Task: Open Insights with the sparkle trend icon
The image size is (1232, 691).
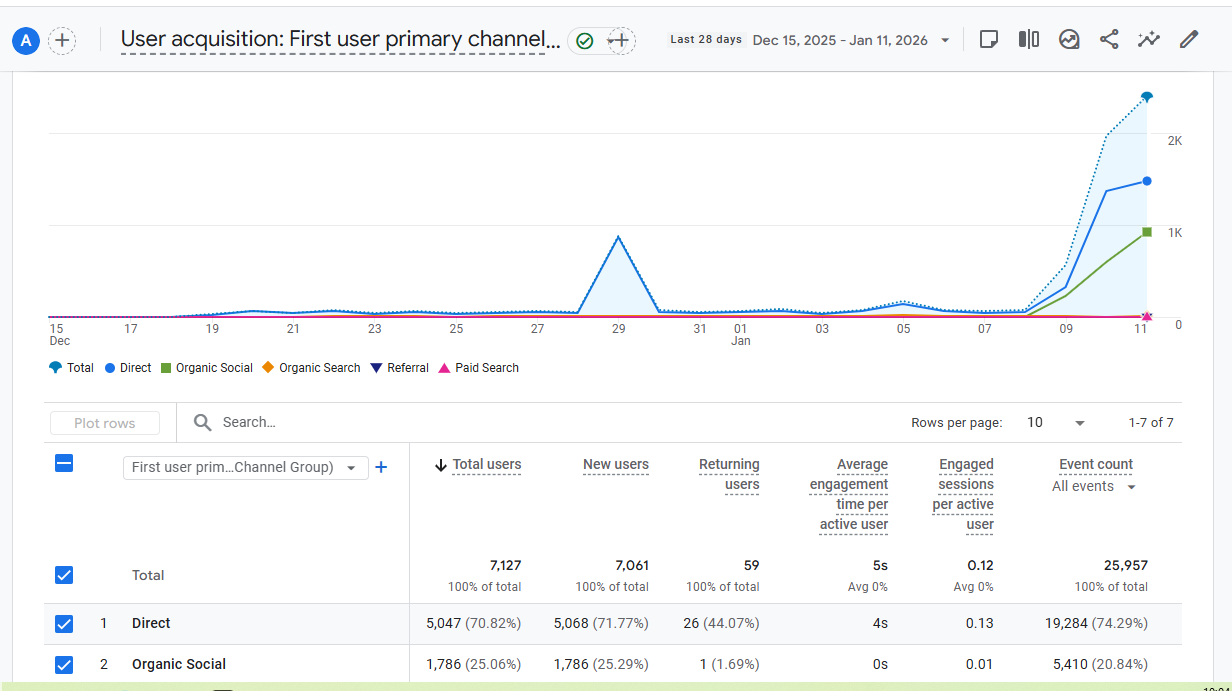Action: 1148,38
